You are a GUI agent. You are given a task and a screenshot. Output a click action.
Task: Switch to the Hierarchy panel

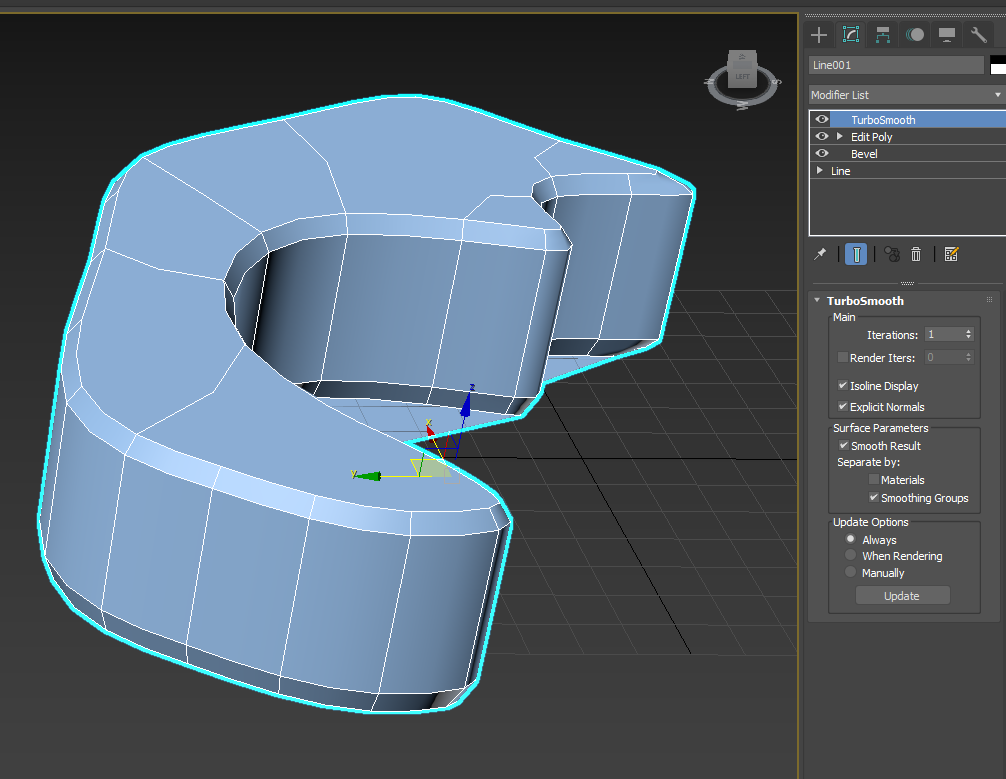pyautogui.click(x=883, y=35)
